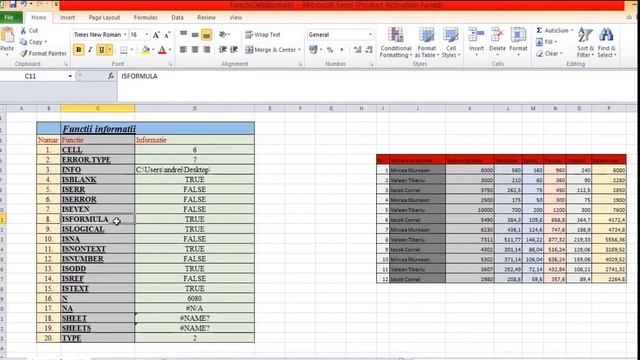Viewport: 640px width, 360px height.
Task: Toggle Underline formatting
Action: 101,50
